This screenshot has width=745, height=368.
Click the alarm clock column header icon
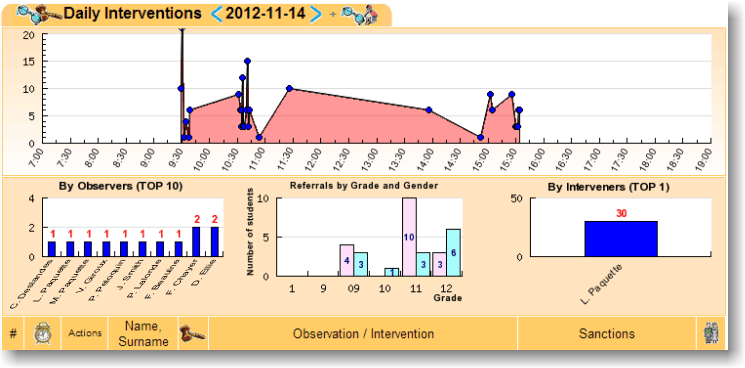coord(43,333)
